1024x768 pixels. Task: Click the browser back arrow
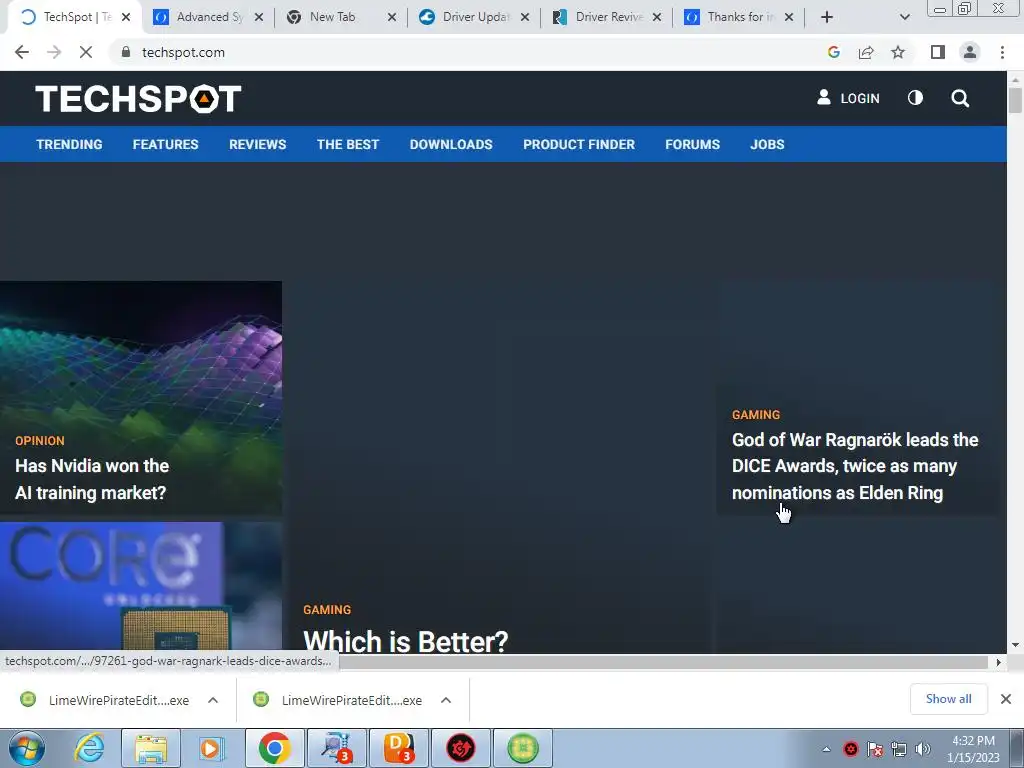coord(22,52)
